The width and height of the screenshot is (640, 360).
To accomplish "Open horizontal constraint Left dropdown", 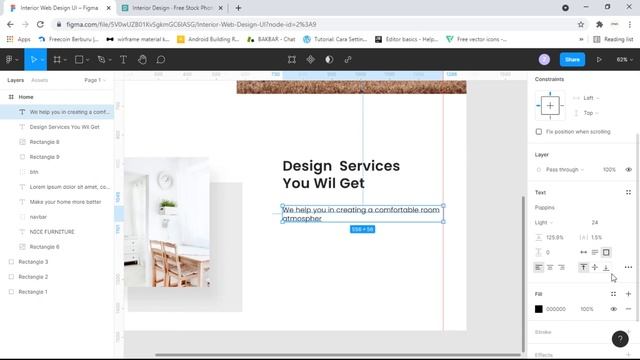I will pos(591,98).
